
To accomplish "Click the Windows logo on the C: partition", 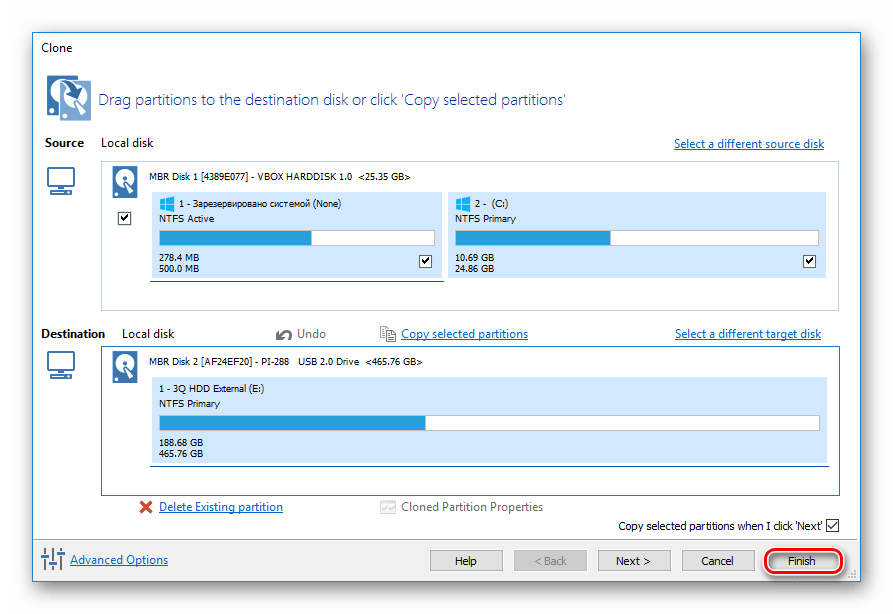I will tap(463, 204).
